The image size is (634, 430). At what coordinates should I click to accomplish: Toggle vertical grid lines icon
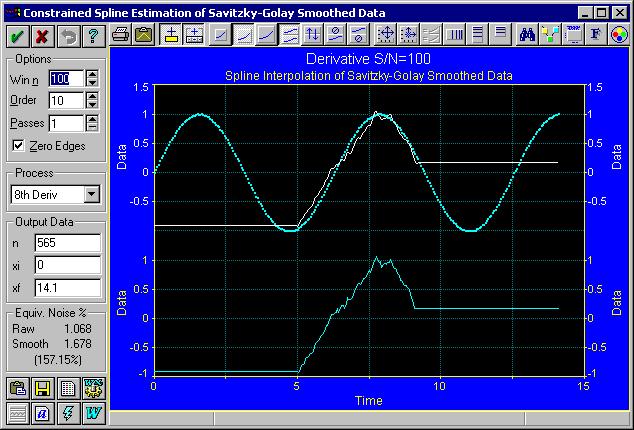pyautogui.click(x=455, y=35)
